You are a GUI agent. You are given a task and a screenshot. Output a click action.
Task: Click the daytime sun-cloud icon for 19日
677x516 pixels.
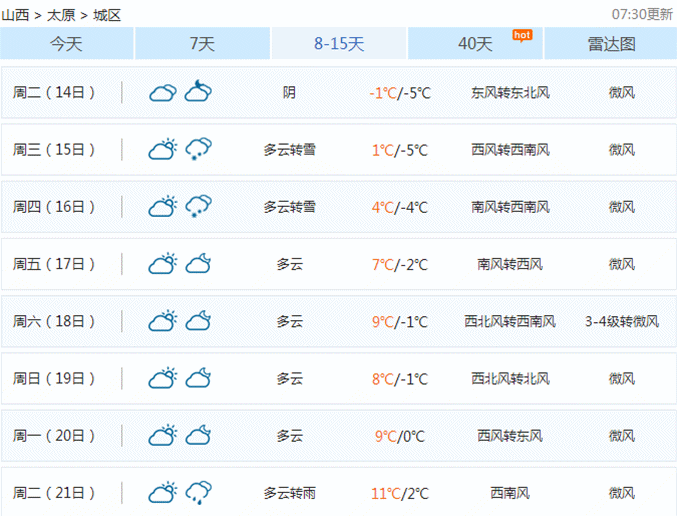163,378
